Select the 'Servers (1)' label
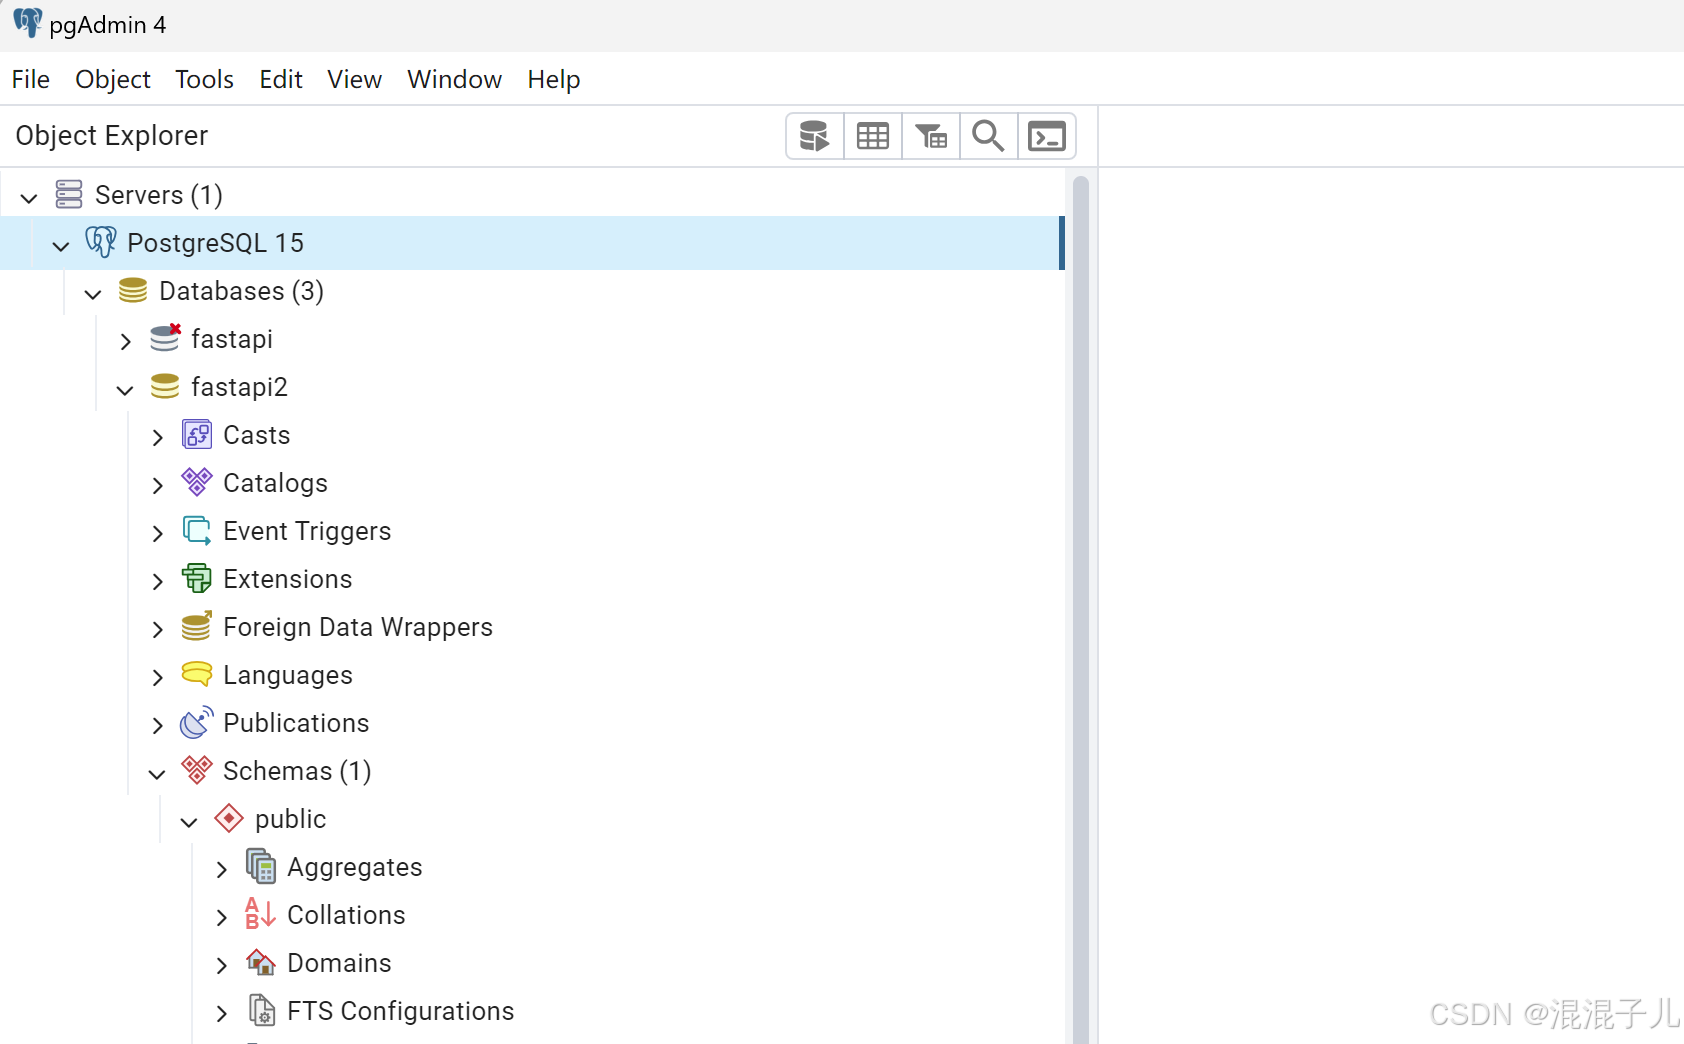Screen dimensions: 1684x1044 (x=159, y=194)
